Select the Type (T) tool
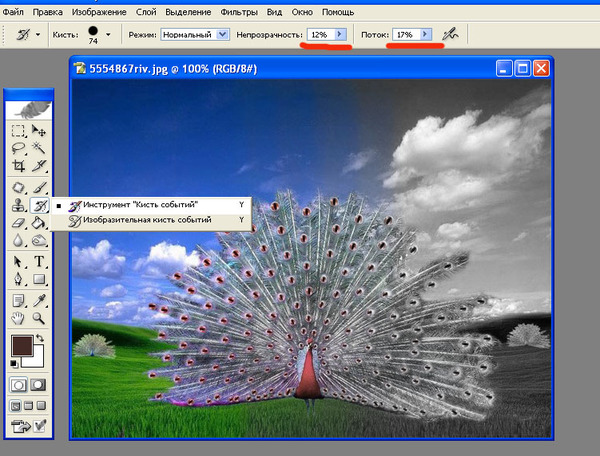Viewport: 600px width, 456px height. [39, 262]
